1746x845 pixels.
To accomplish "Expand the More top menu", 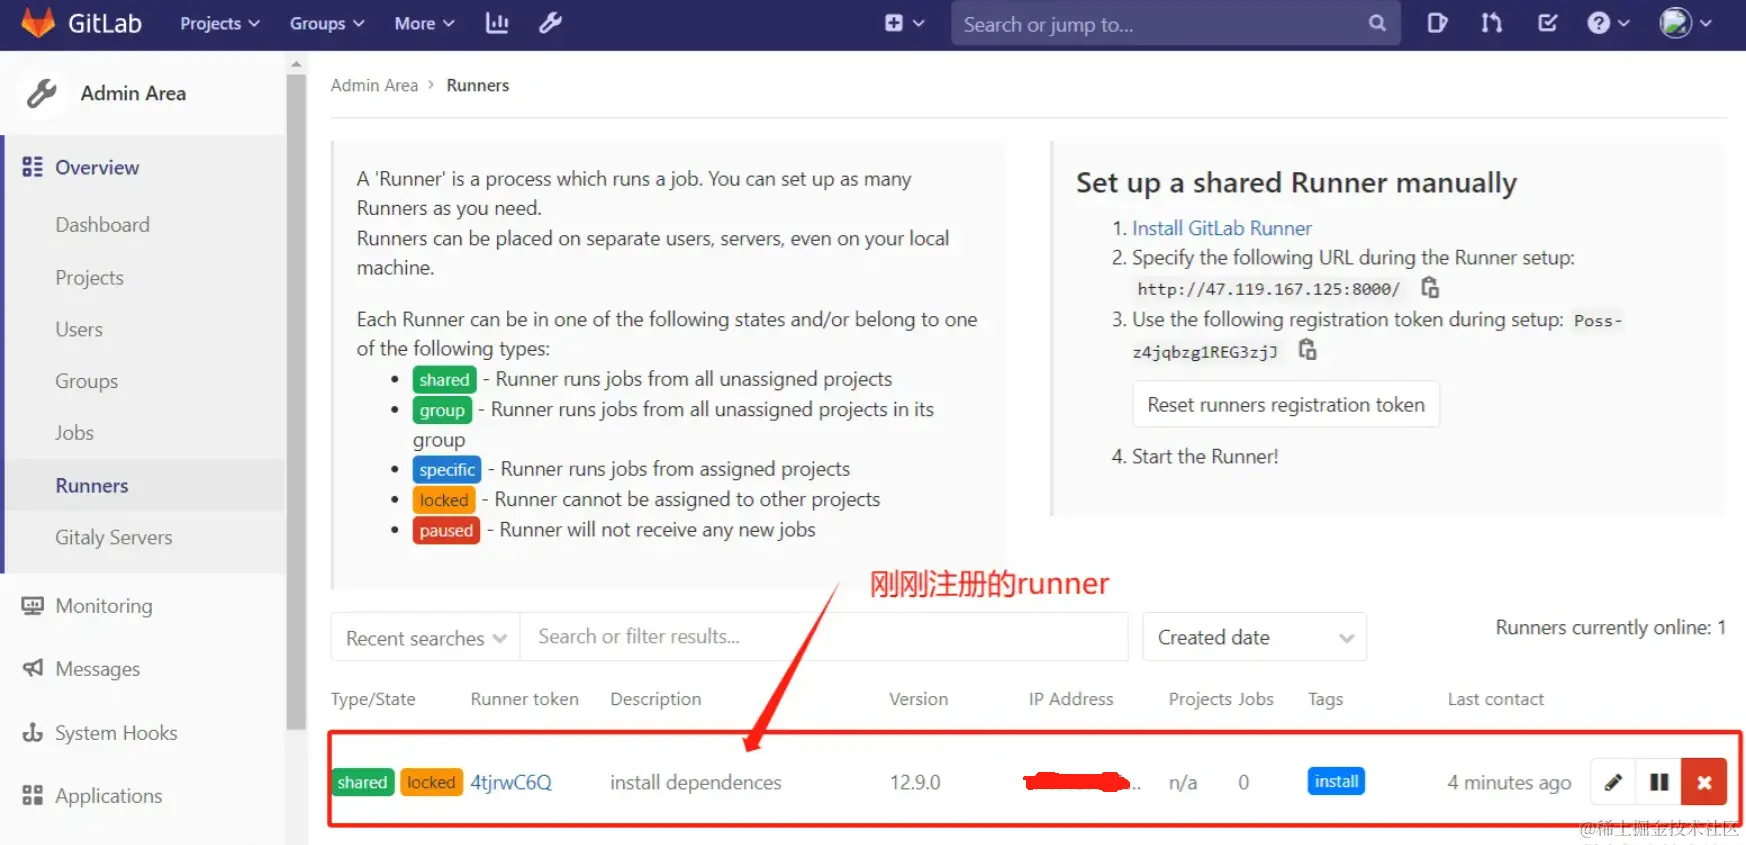I will coord(424,23).
